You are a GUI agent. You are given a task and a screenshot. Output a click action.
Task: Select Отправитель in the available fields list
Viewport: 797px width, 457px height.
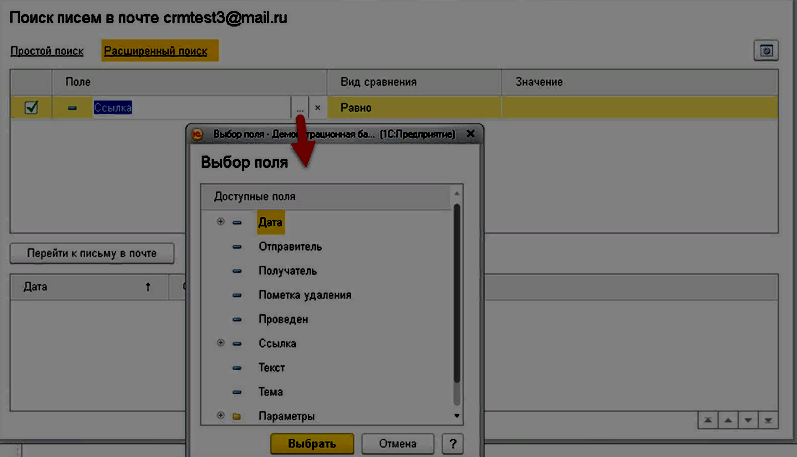pyautogui.click(x=289, y=247)
